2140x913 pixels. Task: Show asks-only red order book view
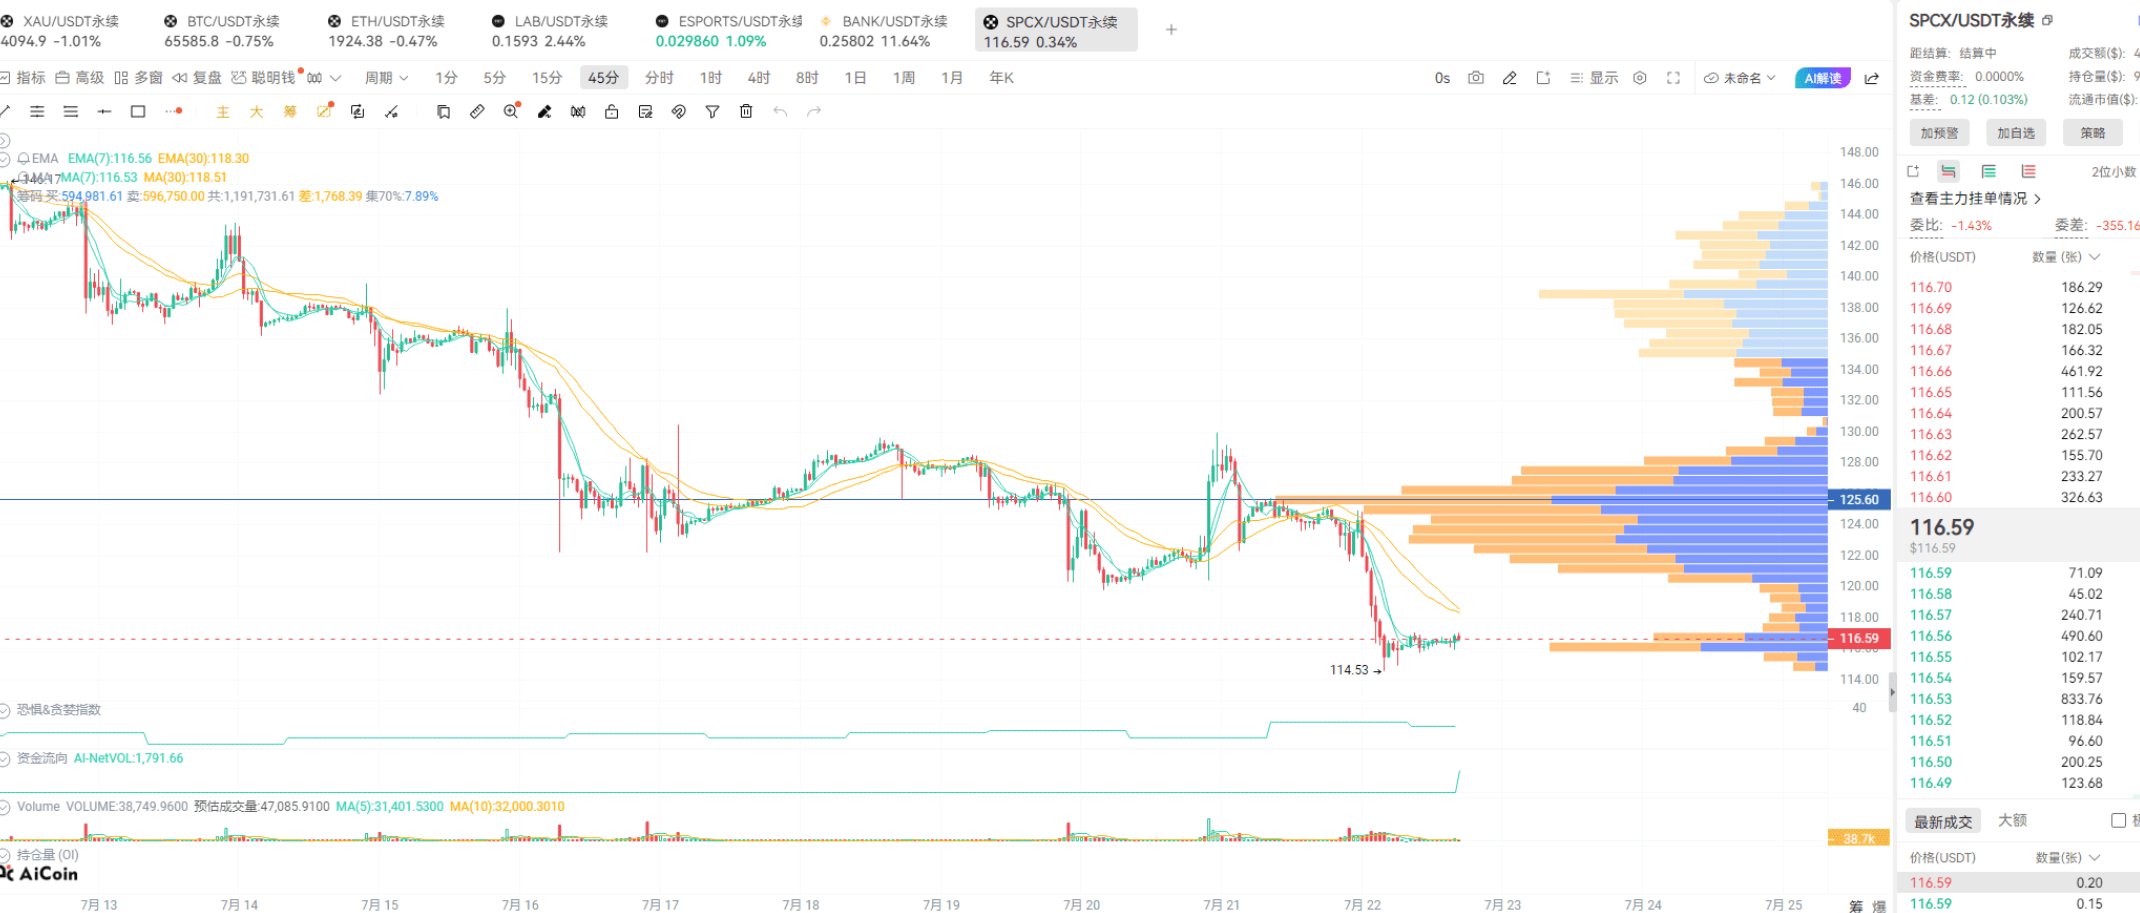2028,171
